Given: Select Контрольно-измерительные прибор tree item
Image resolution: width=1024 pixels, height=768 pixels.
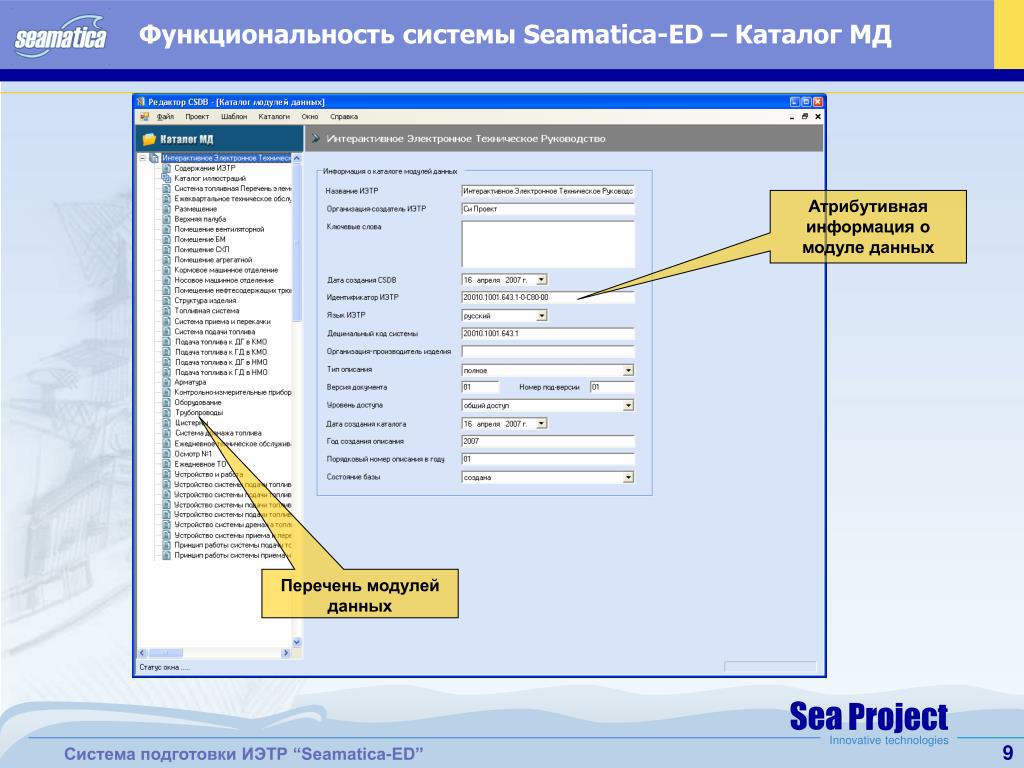Looking at the screenshot, I should 232,392.
